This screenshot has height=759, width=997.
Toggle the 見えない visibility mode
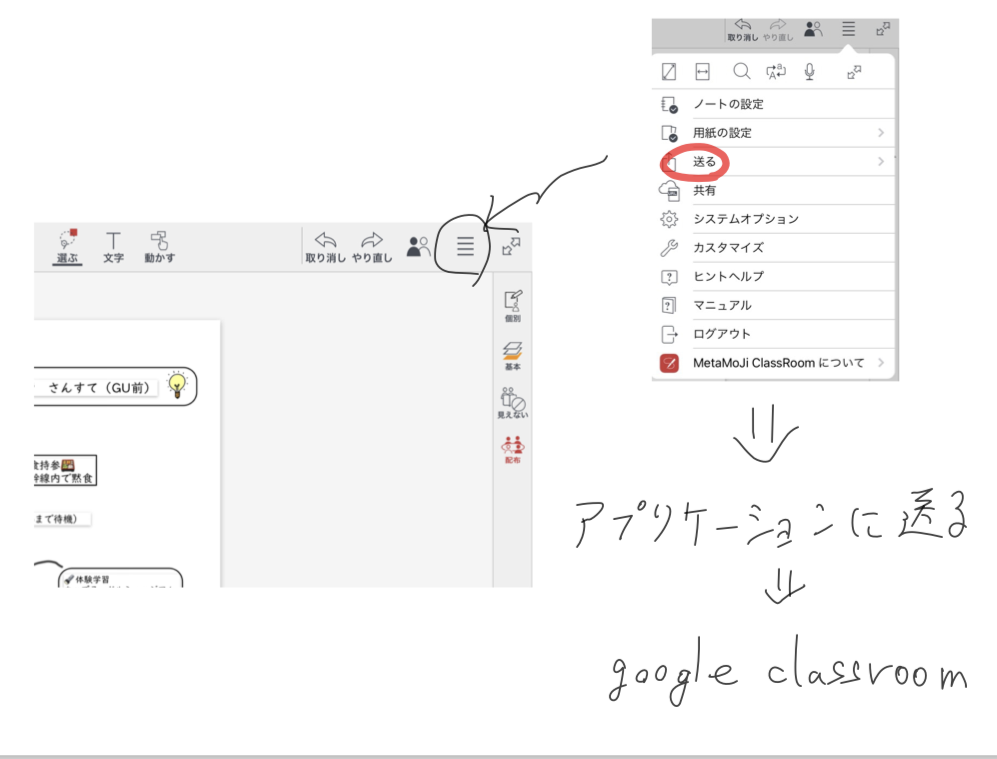coord(513,402)
